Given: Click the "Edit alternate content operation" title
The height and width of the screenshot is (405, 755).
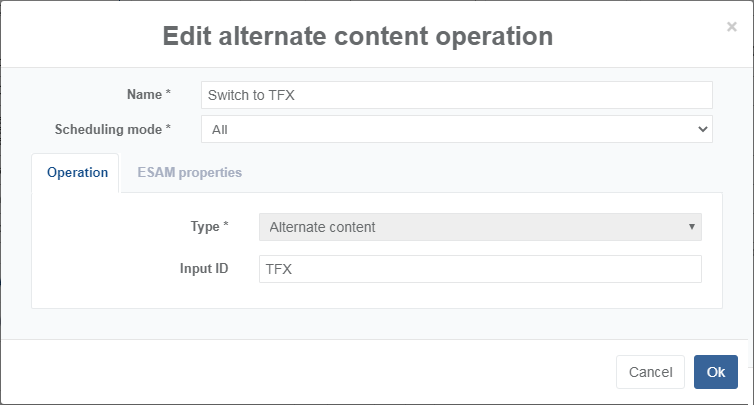Looking at the screenshot, I should [357, 36].
